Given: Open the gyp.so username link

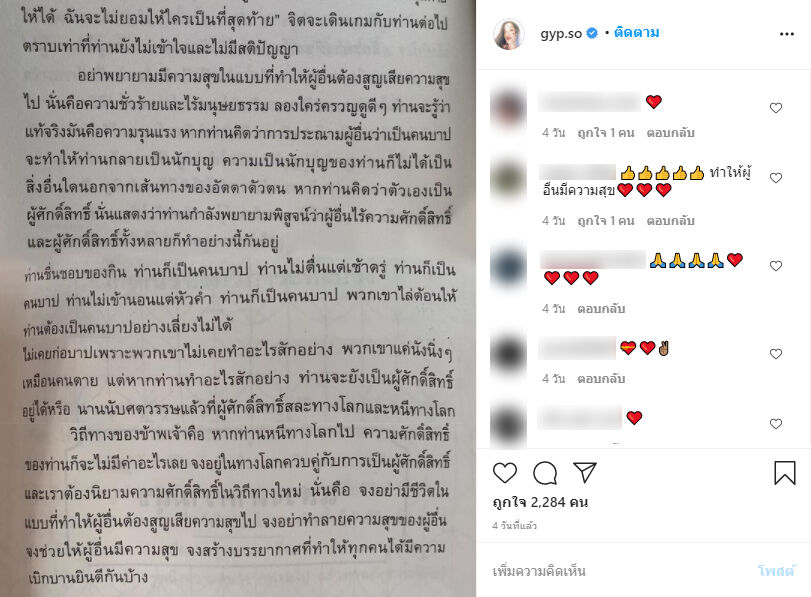Looking at the screenshot, I should tap(561, 34).
